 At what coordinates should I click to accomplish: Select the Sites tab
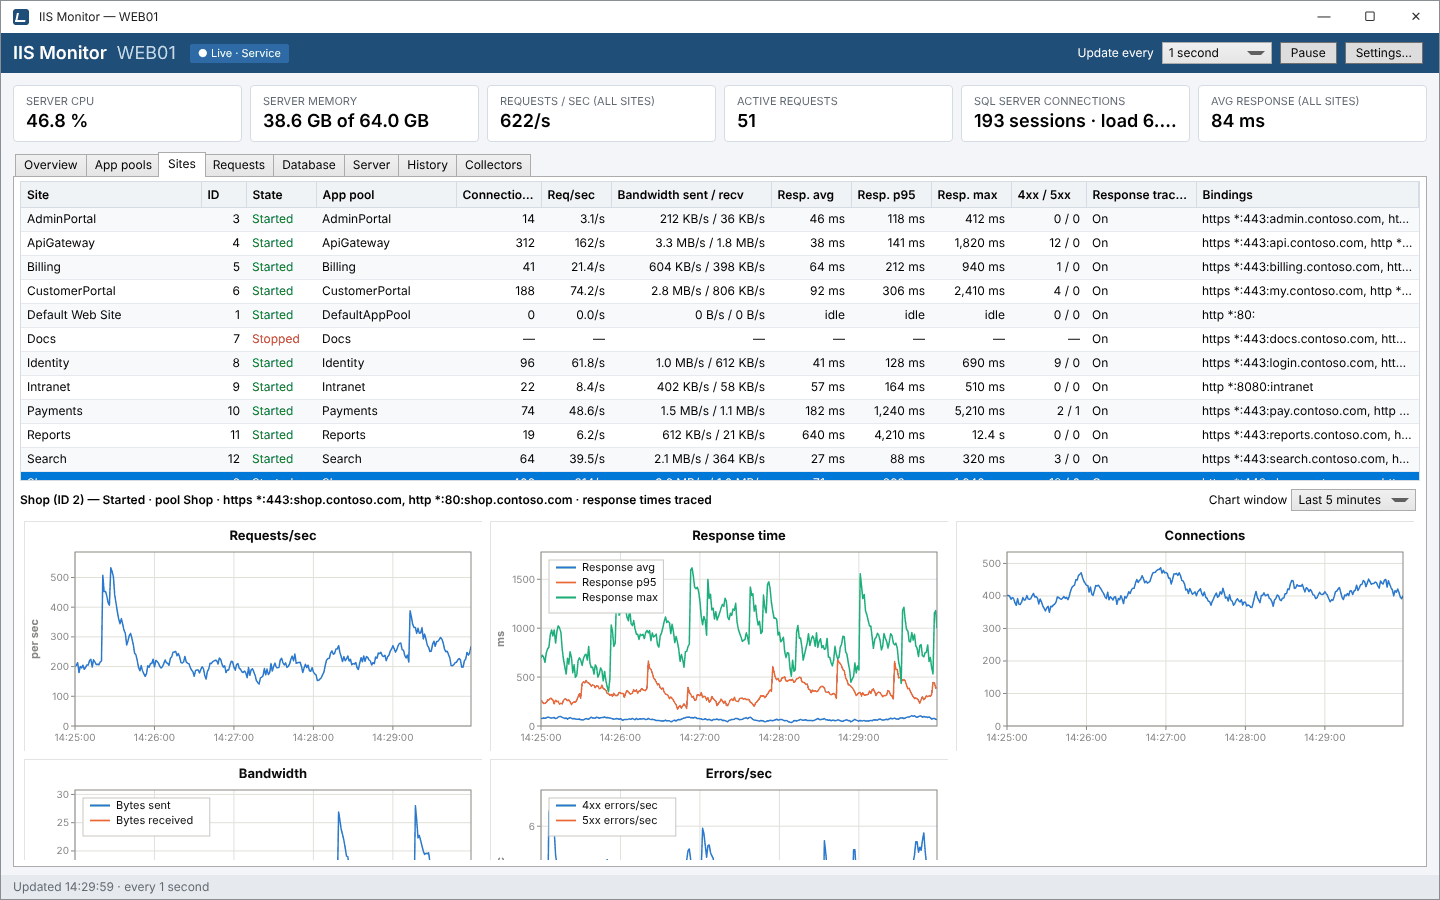(x=182, y=164)
